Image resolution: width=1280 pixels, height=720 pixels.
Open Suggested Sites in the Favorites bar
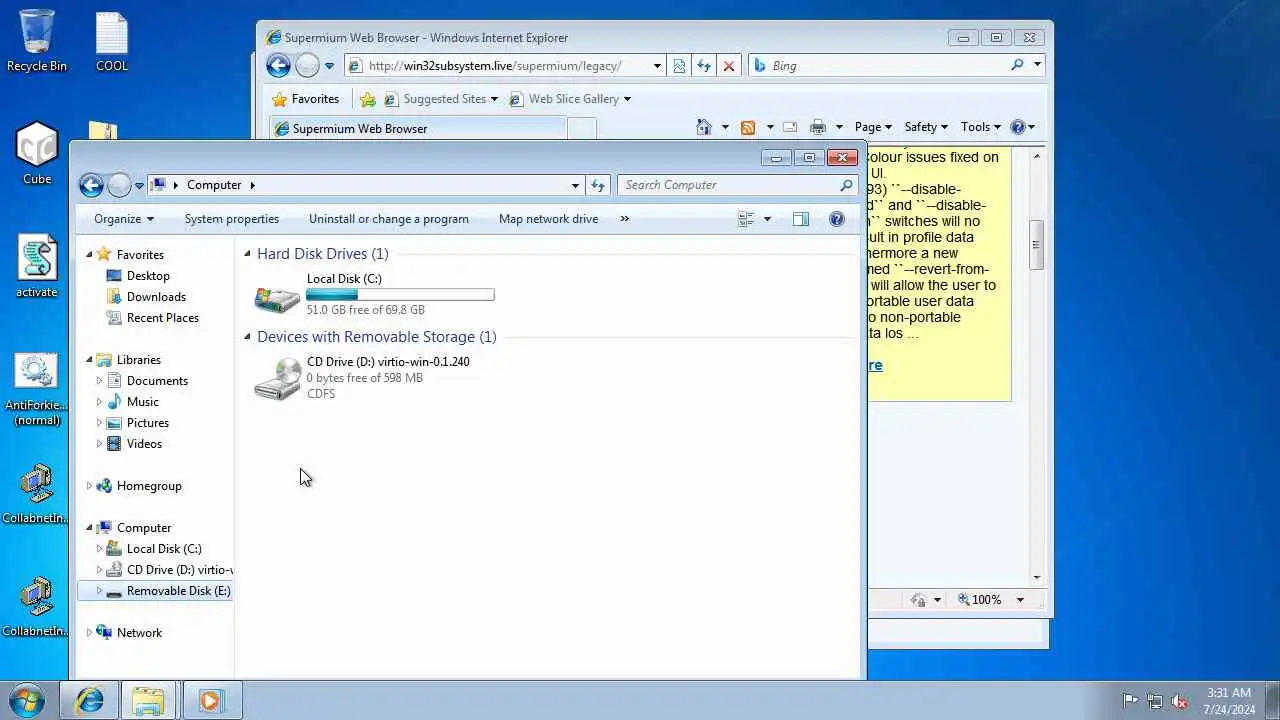click(441, 99)
